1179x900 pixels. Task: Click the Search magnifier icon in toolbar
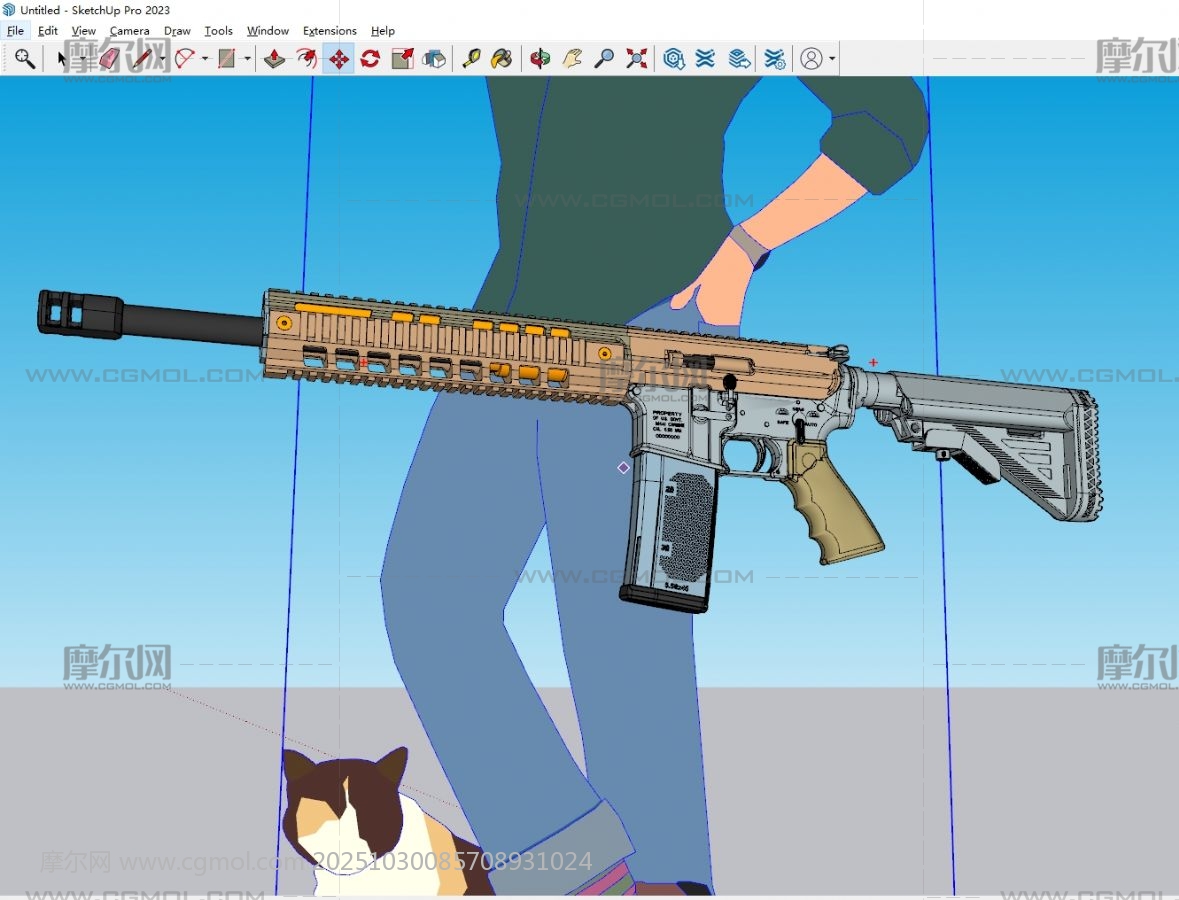pos(25,59)
